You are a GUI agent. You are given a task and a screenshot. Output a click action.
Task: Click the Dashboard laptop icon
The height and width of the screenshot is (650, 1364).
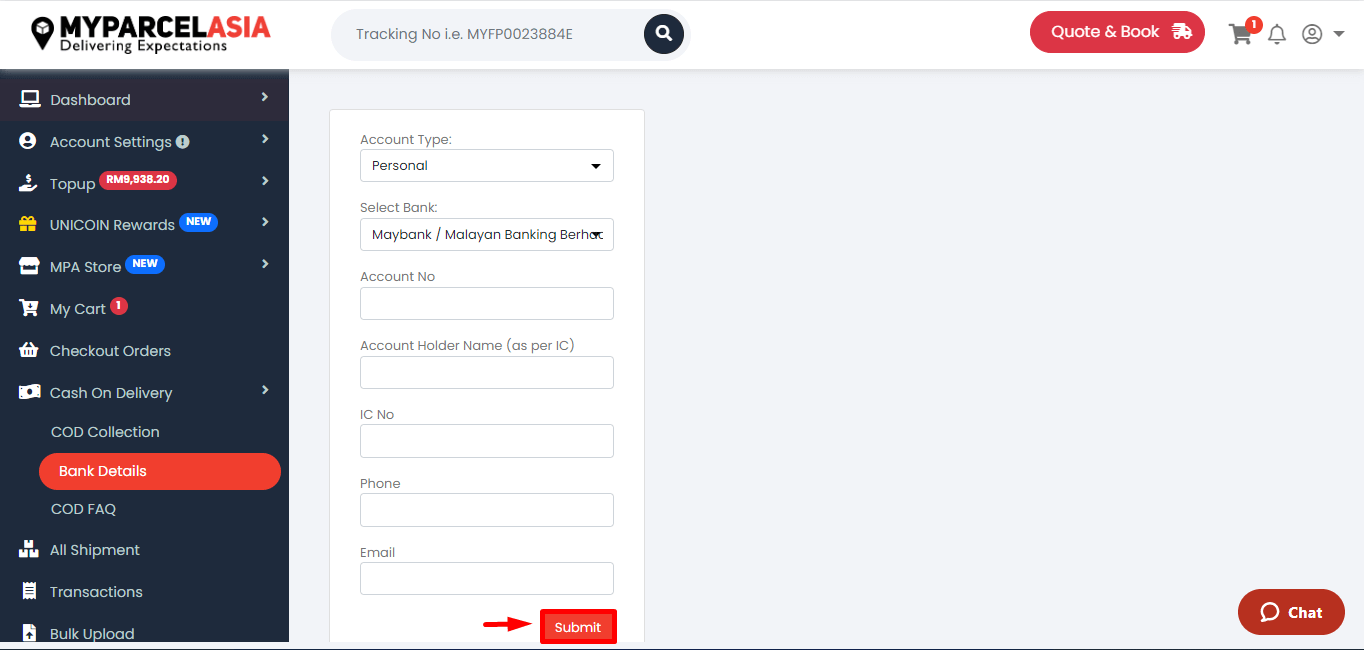pyautogui.click(x=29, y=99)
